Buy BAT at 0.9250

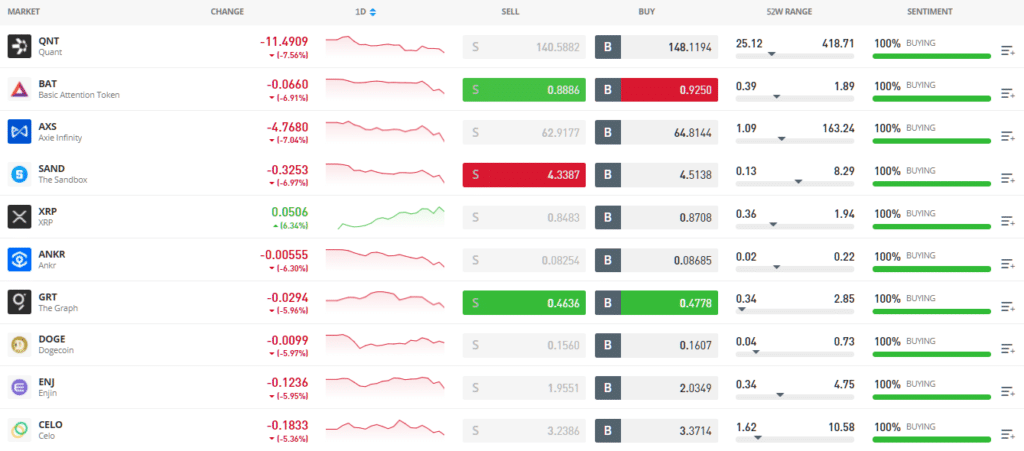point(656,89)
